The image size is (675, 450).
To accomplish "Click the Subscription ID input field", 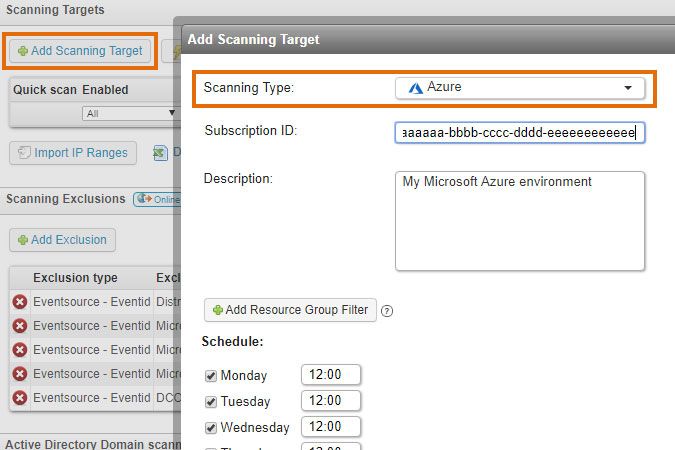I will (x=520, y=133).
